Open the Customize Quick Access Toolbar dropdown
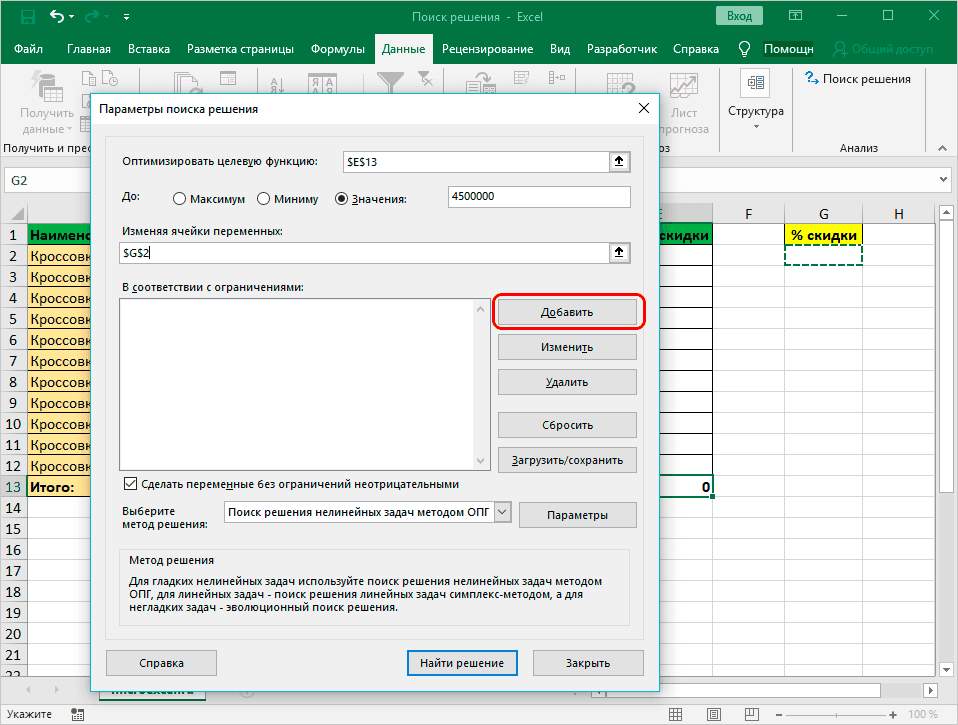 126,18
